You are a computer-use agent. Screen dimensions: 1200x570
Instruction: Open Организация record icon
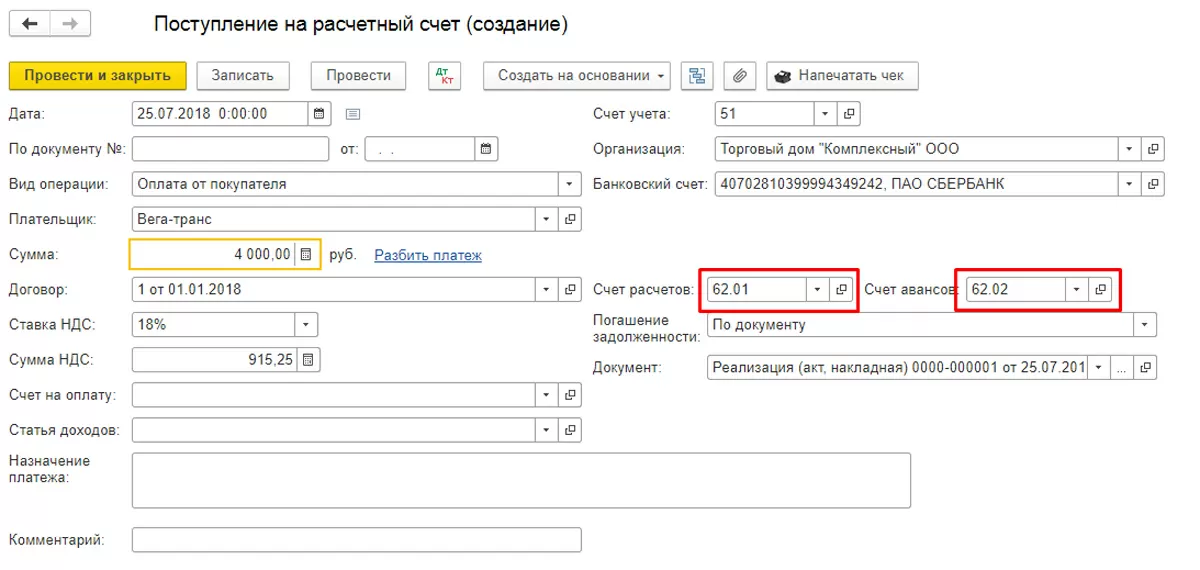1153,149
